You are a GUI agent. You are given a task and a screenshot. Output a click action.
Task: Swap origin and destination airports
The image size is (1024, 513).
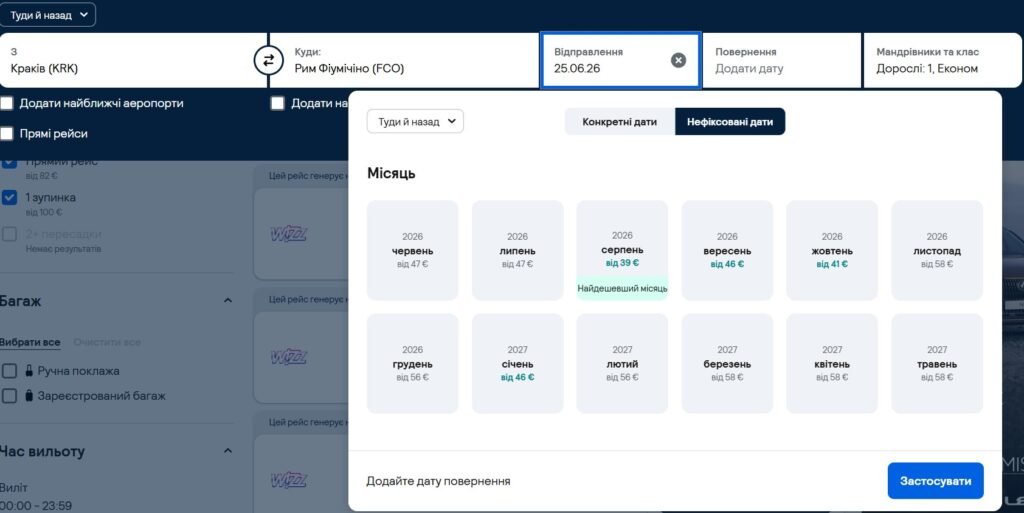268,61
